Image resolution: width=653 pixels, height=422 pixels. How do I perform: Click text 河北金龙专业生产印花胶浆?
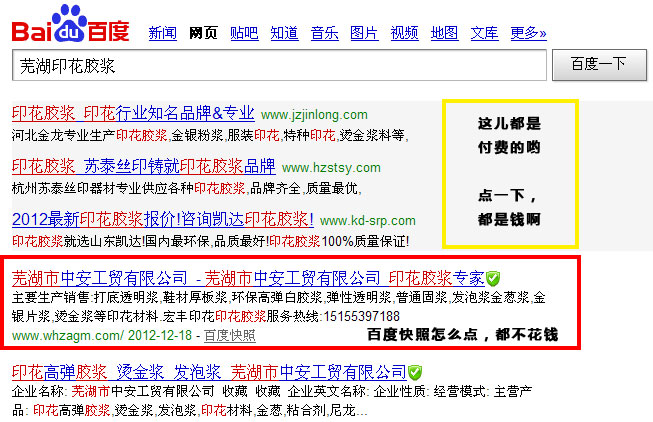90,135
